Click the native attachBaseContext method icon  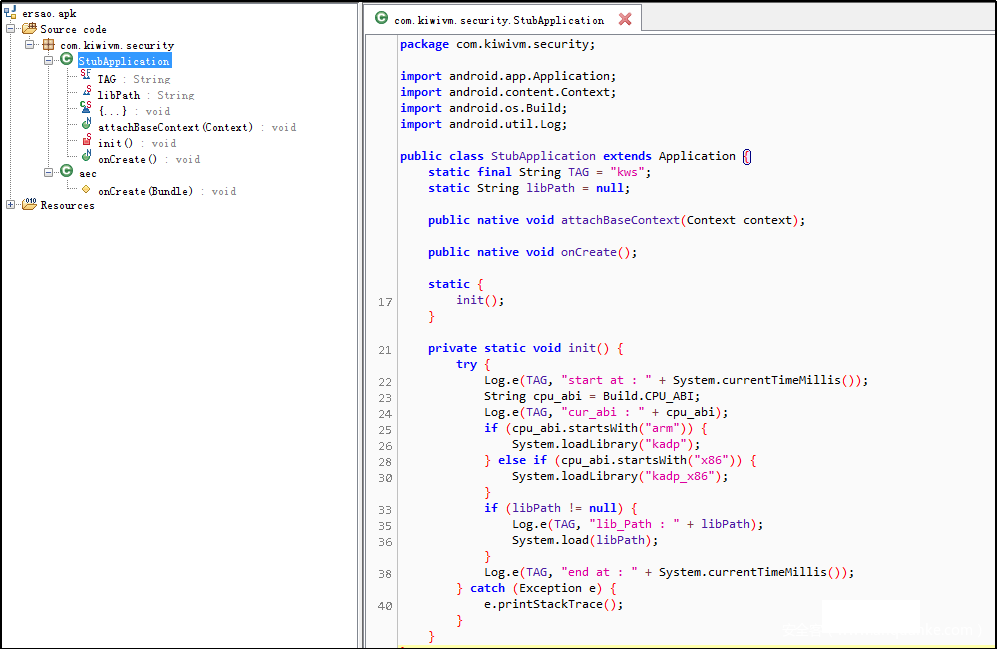(x=87, y=126)
